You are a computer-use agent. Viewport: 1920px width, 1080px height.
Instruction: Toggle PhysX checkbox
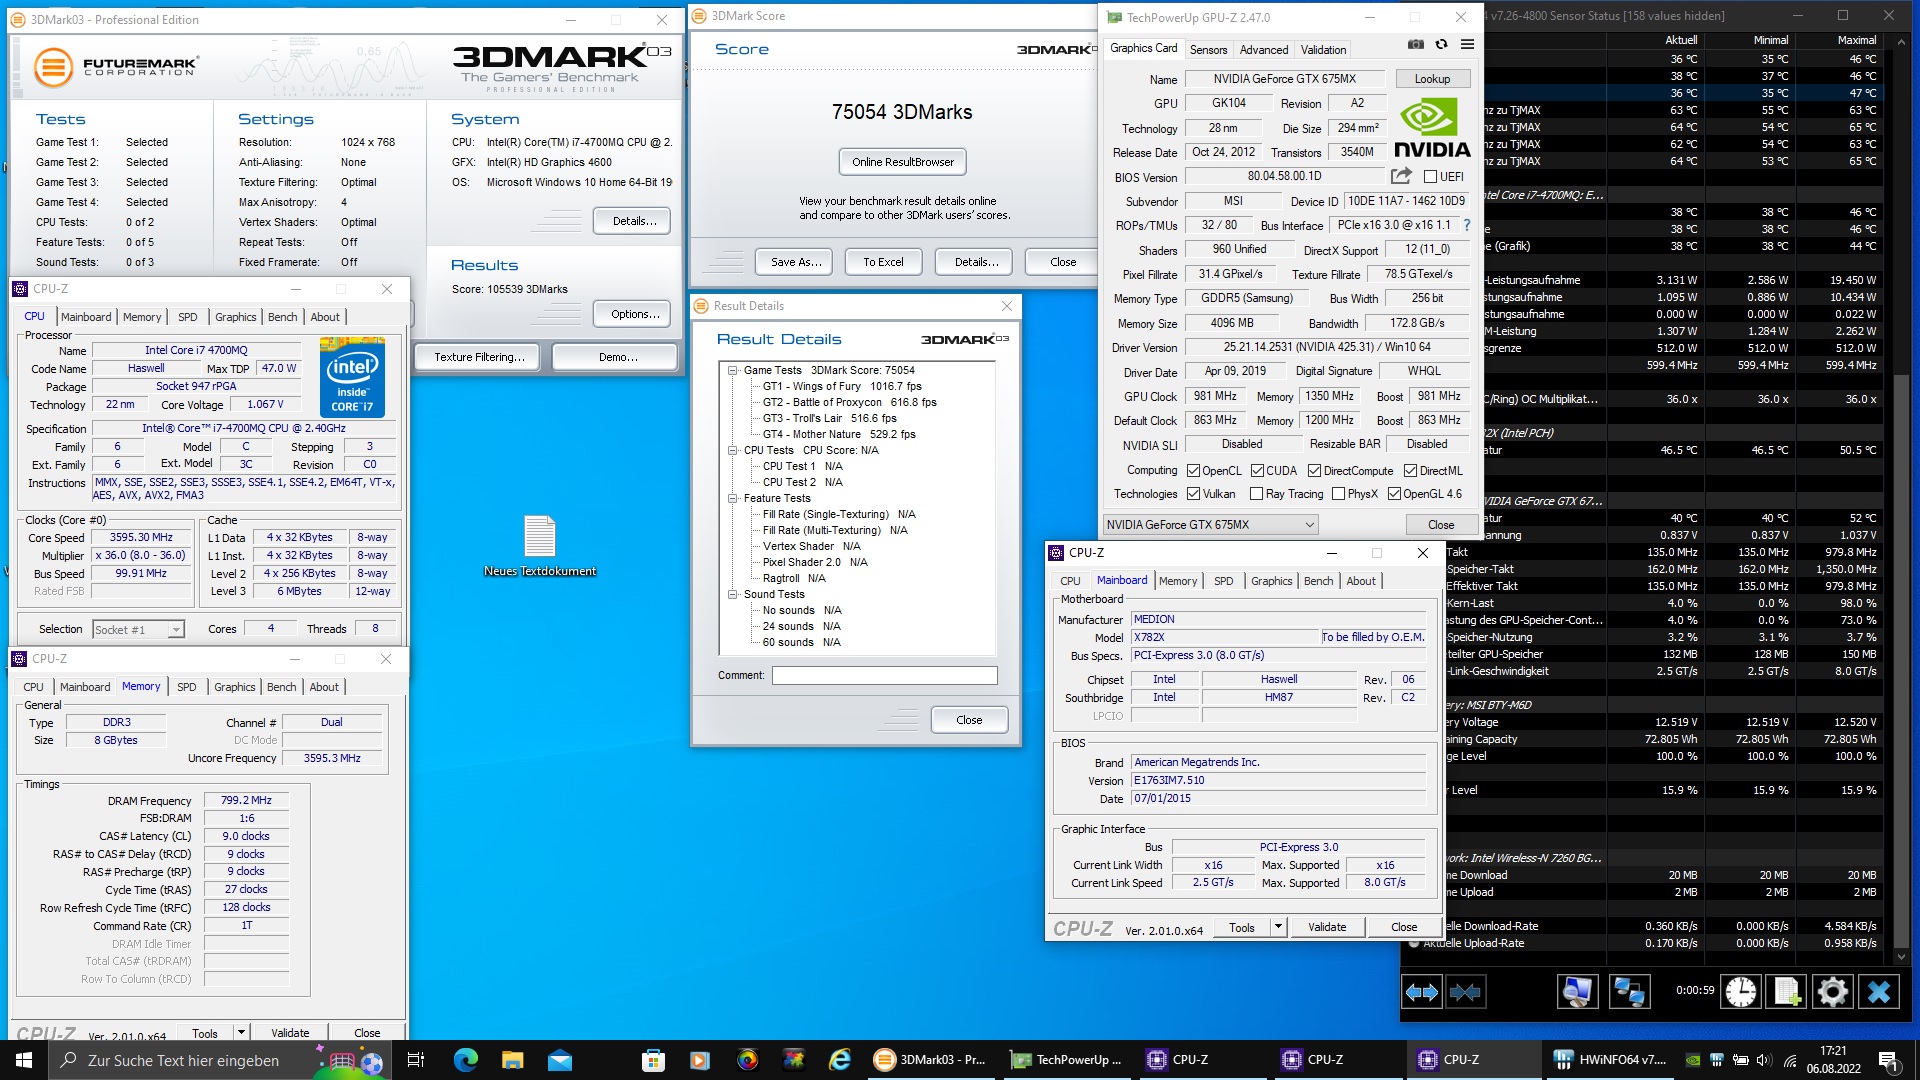click(1338, 494)
